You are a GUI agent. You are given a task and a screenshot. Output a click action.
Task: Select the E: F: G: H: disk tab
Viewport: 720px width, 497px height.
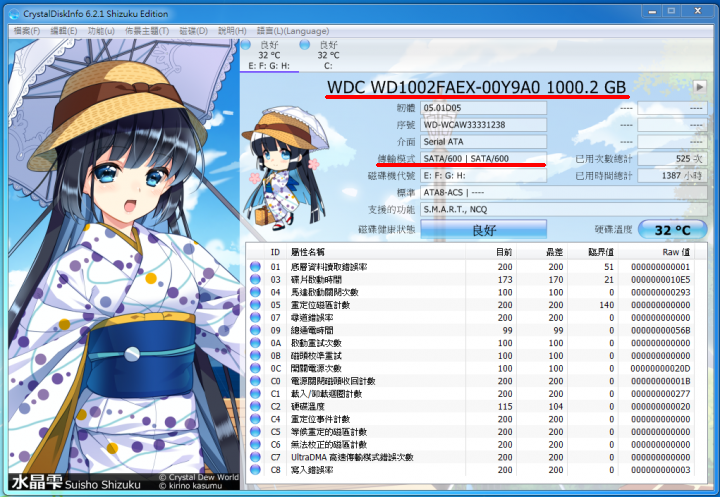[x=269, y=56]
